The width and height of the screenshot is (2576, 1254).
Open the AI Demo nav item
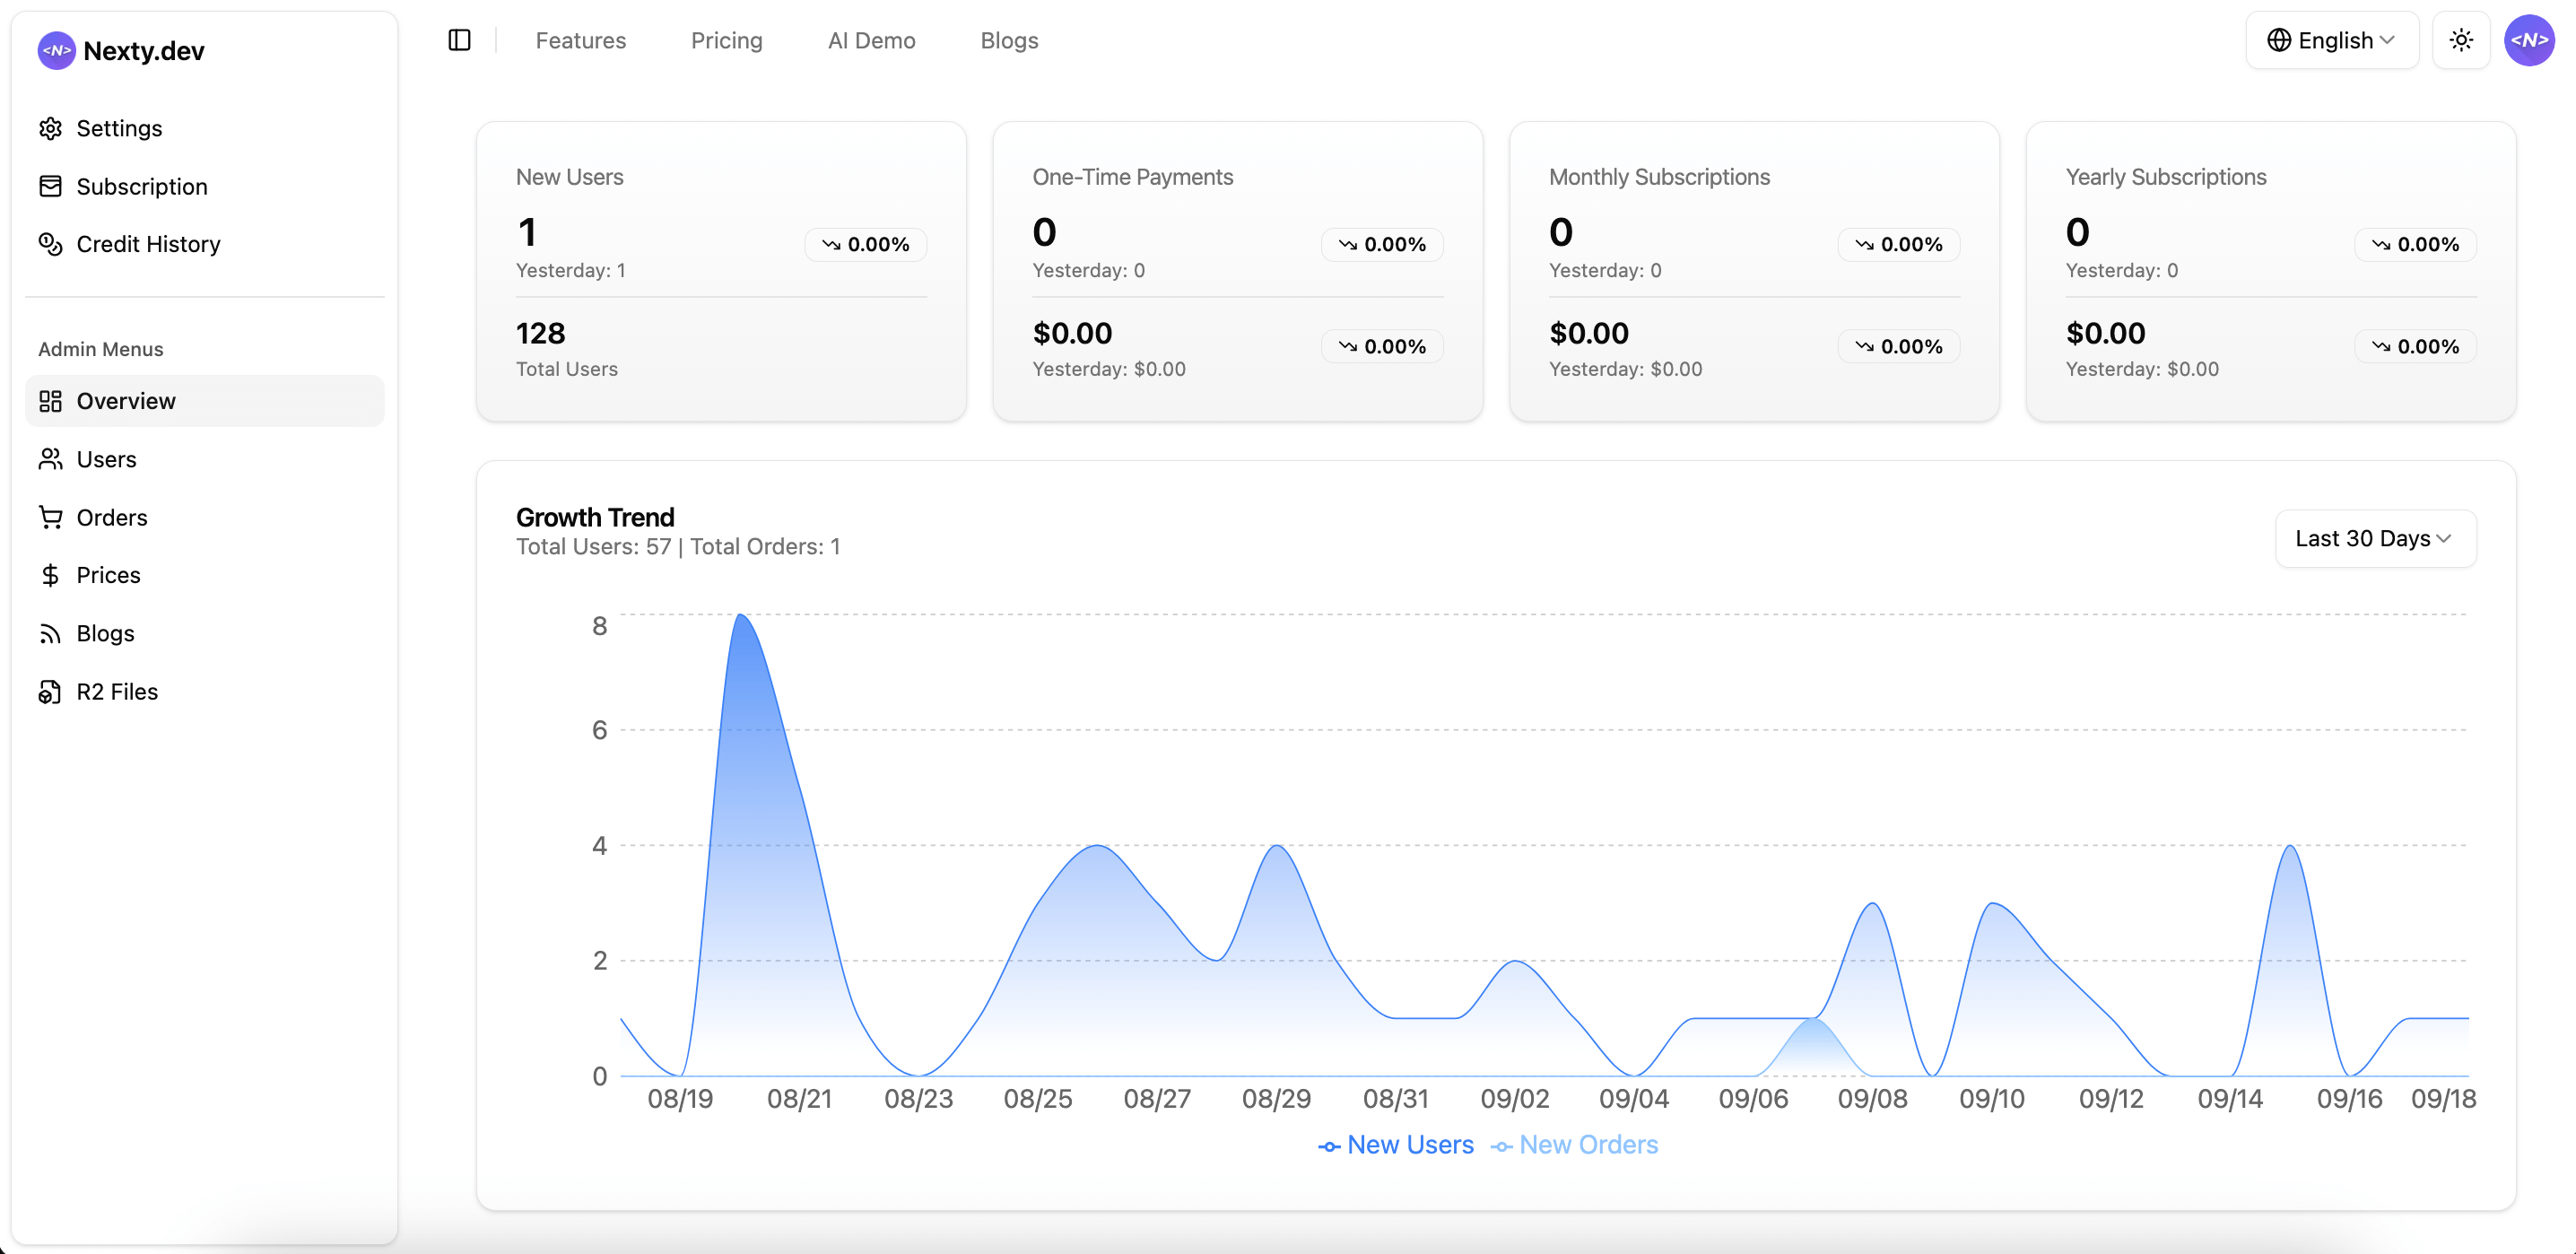[x=871, y=40]
